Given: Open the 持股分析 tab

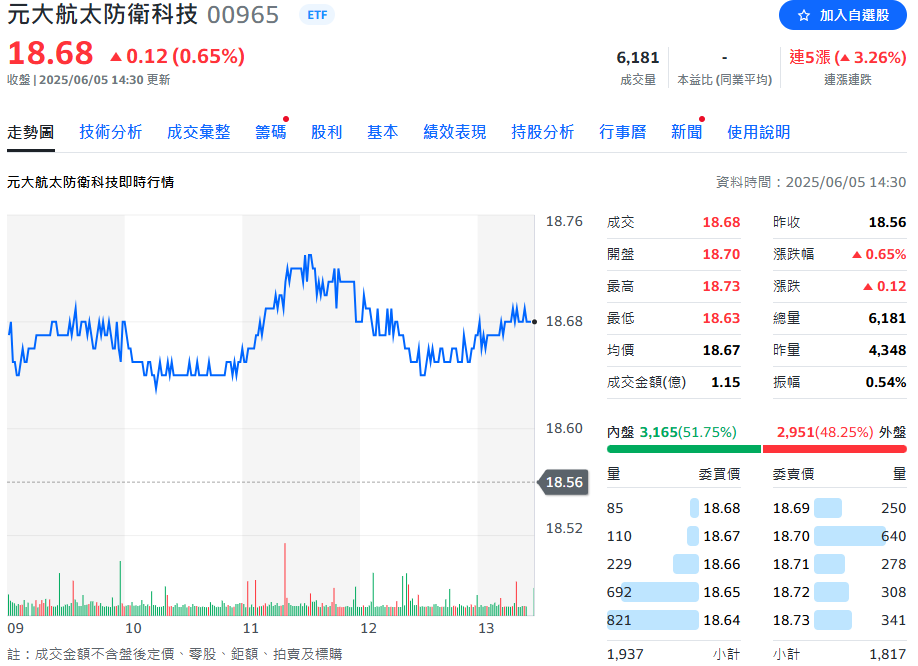Looking at the screenshot, I should [542, 132].
